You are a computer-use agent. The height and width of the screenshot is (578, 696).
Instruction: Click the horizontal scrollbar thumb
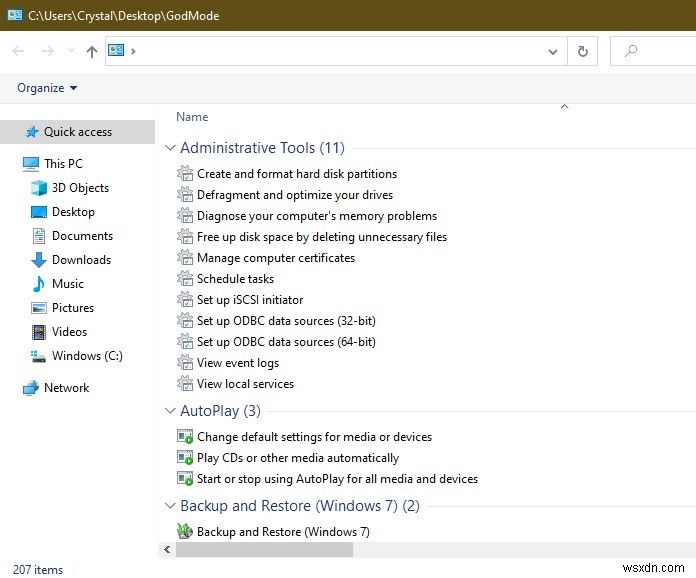click(x=264, y=550)
